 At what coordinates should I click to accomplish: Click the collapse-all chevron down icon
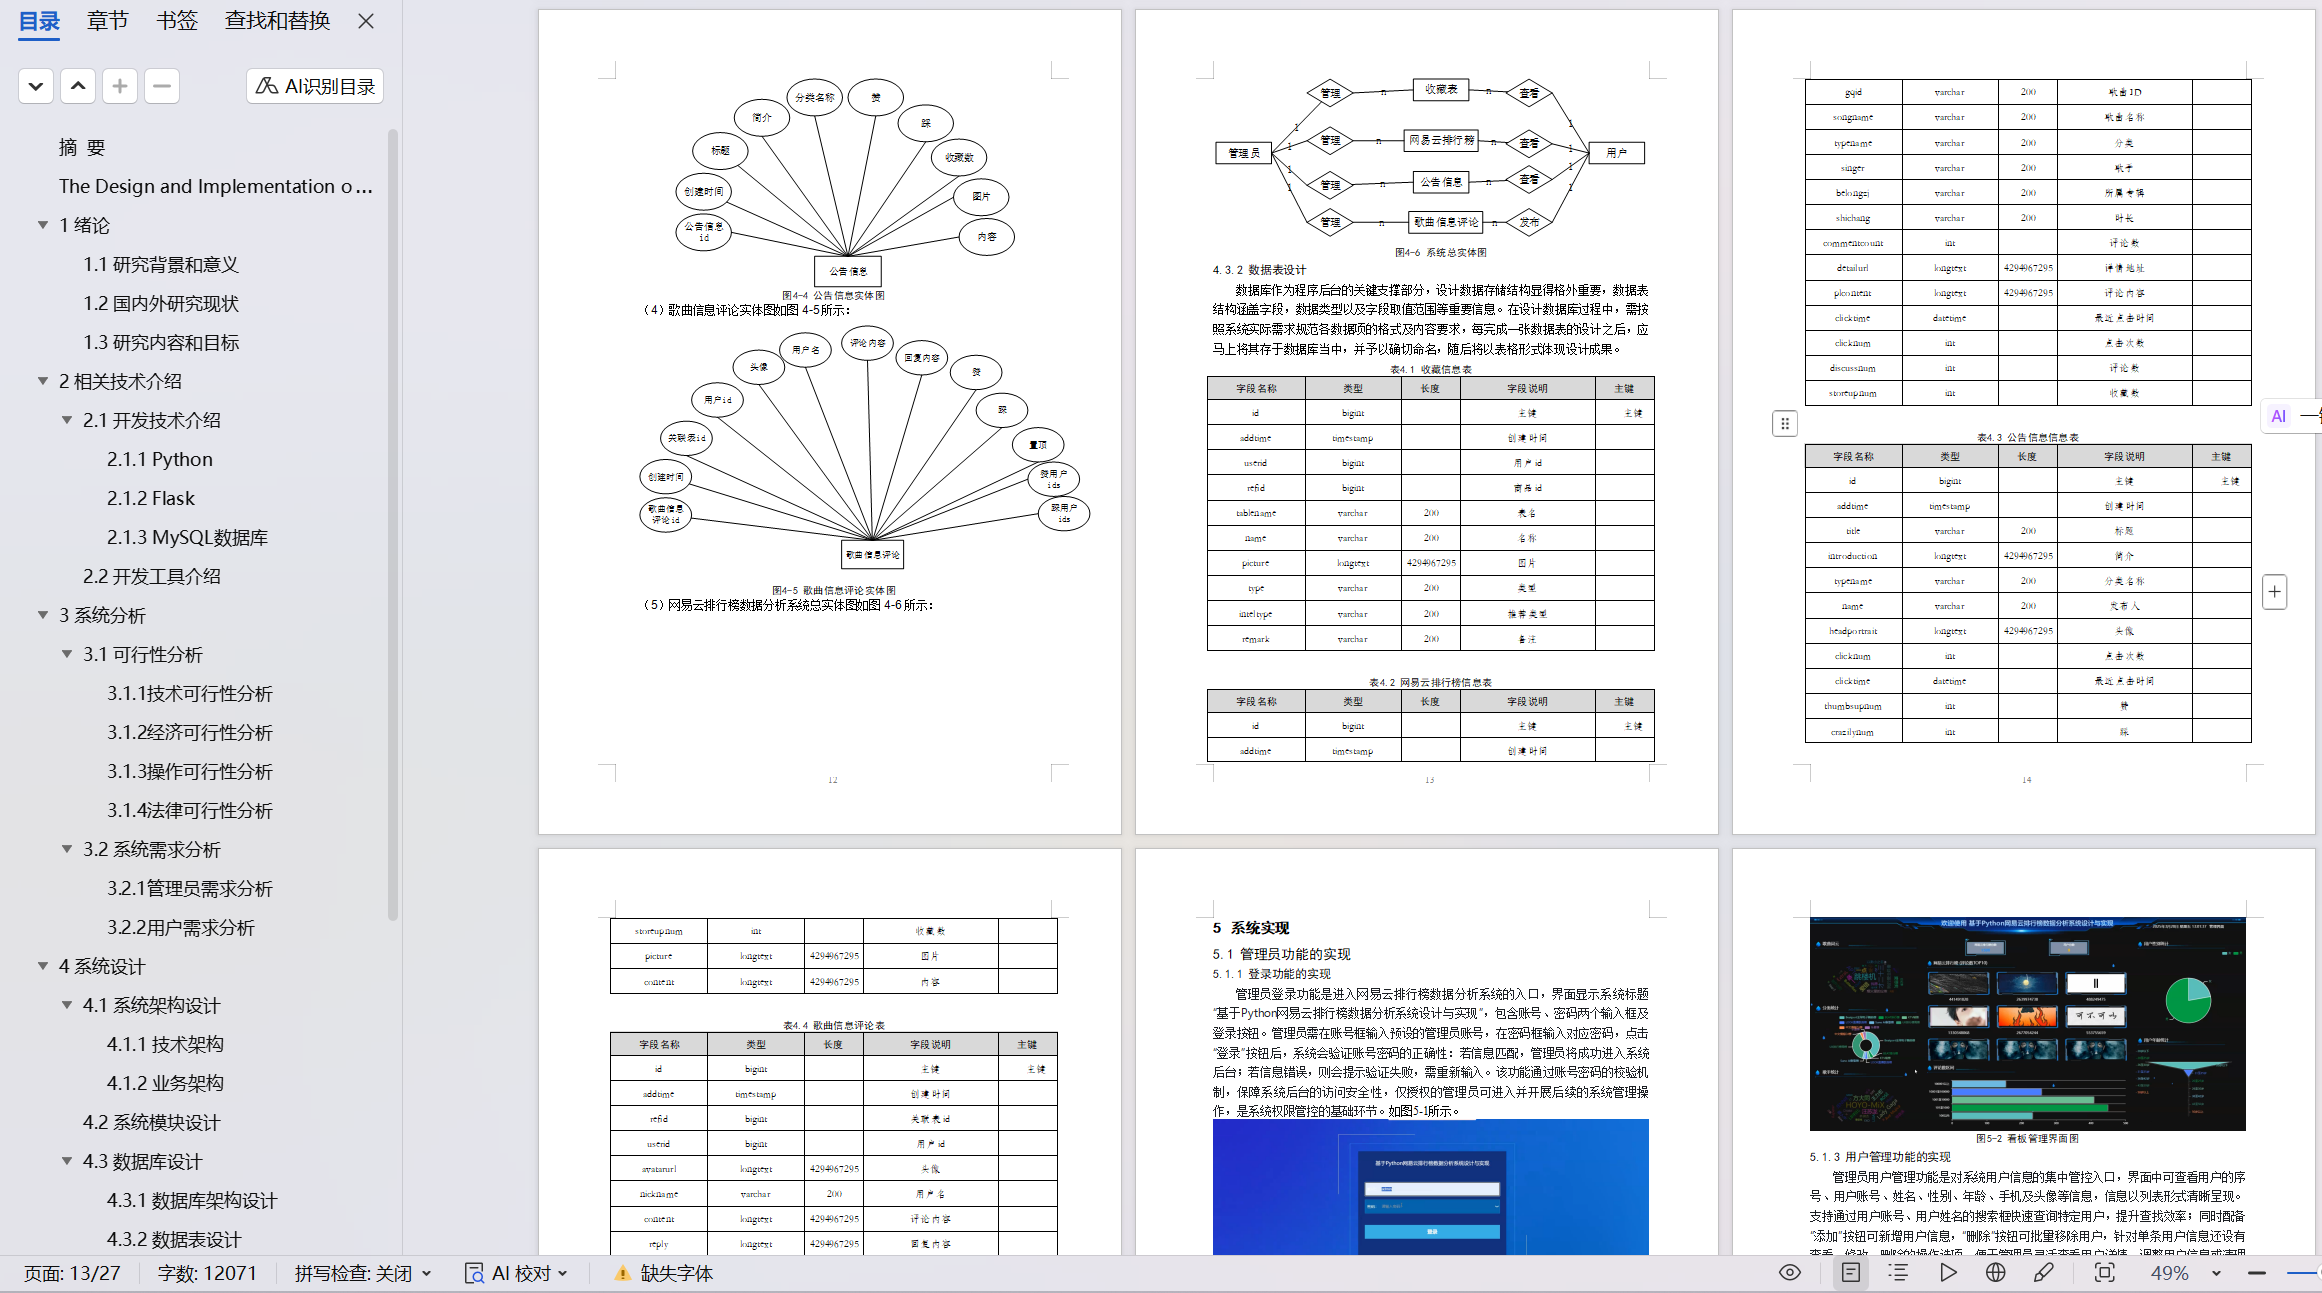point(36,87)
